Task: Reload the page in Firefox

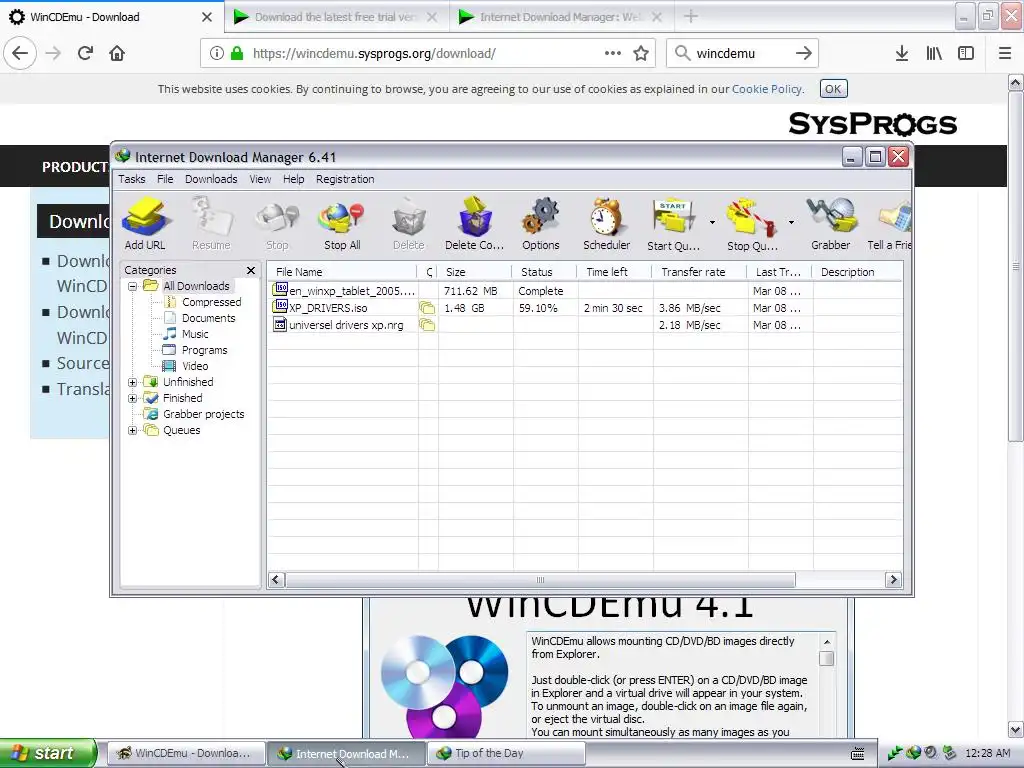Action: [86, 54]
